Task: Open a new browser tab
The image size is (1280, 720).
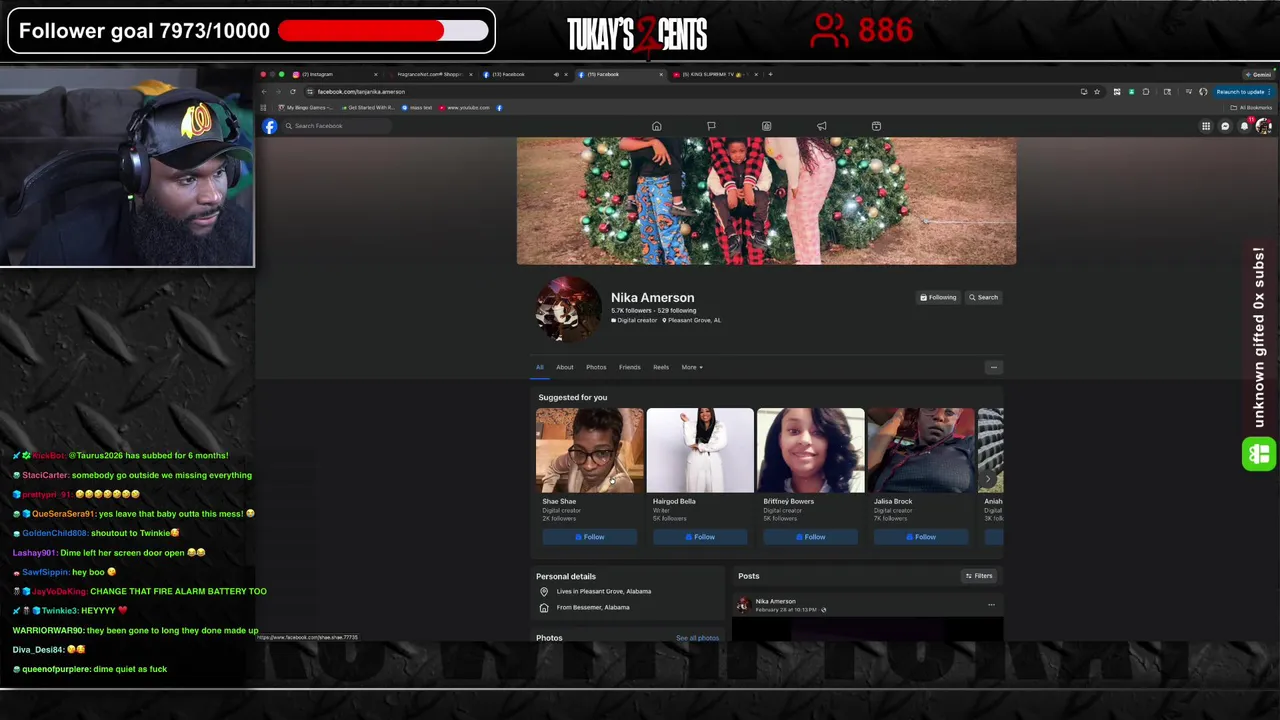Action: [770, 74]
